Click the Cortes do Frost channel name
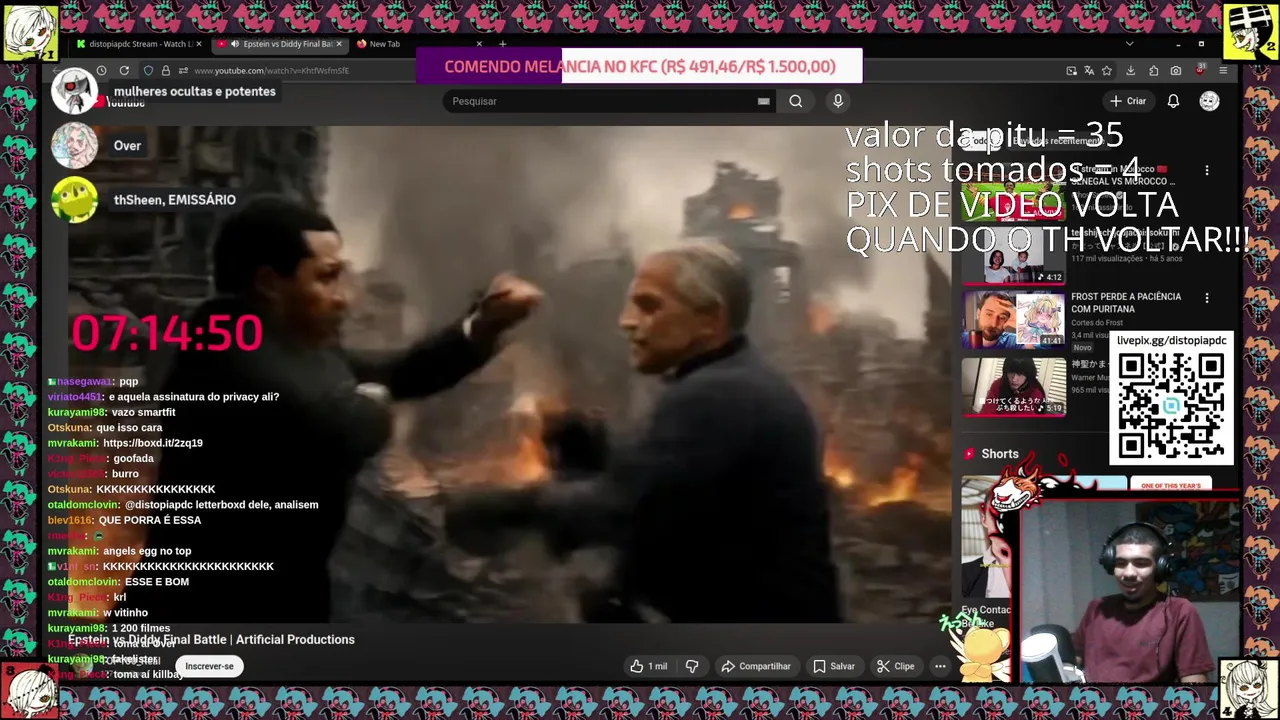1280x720 pixels. [1096, 322]
